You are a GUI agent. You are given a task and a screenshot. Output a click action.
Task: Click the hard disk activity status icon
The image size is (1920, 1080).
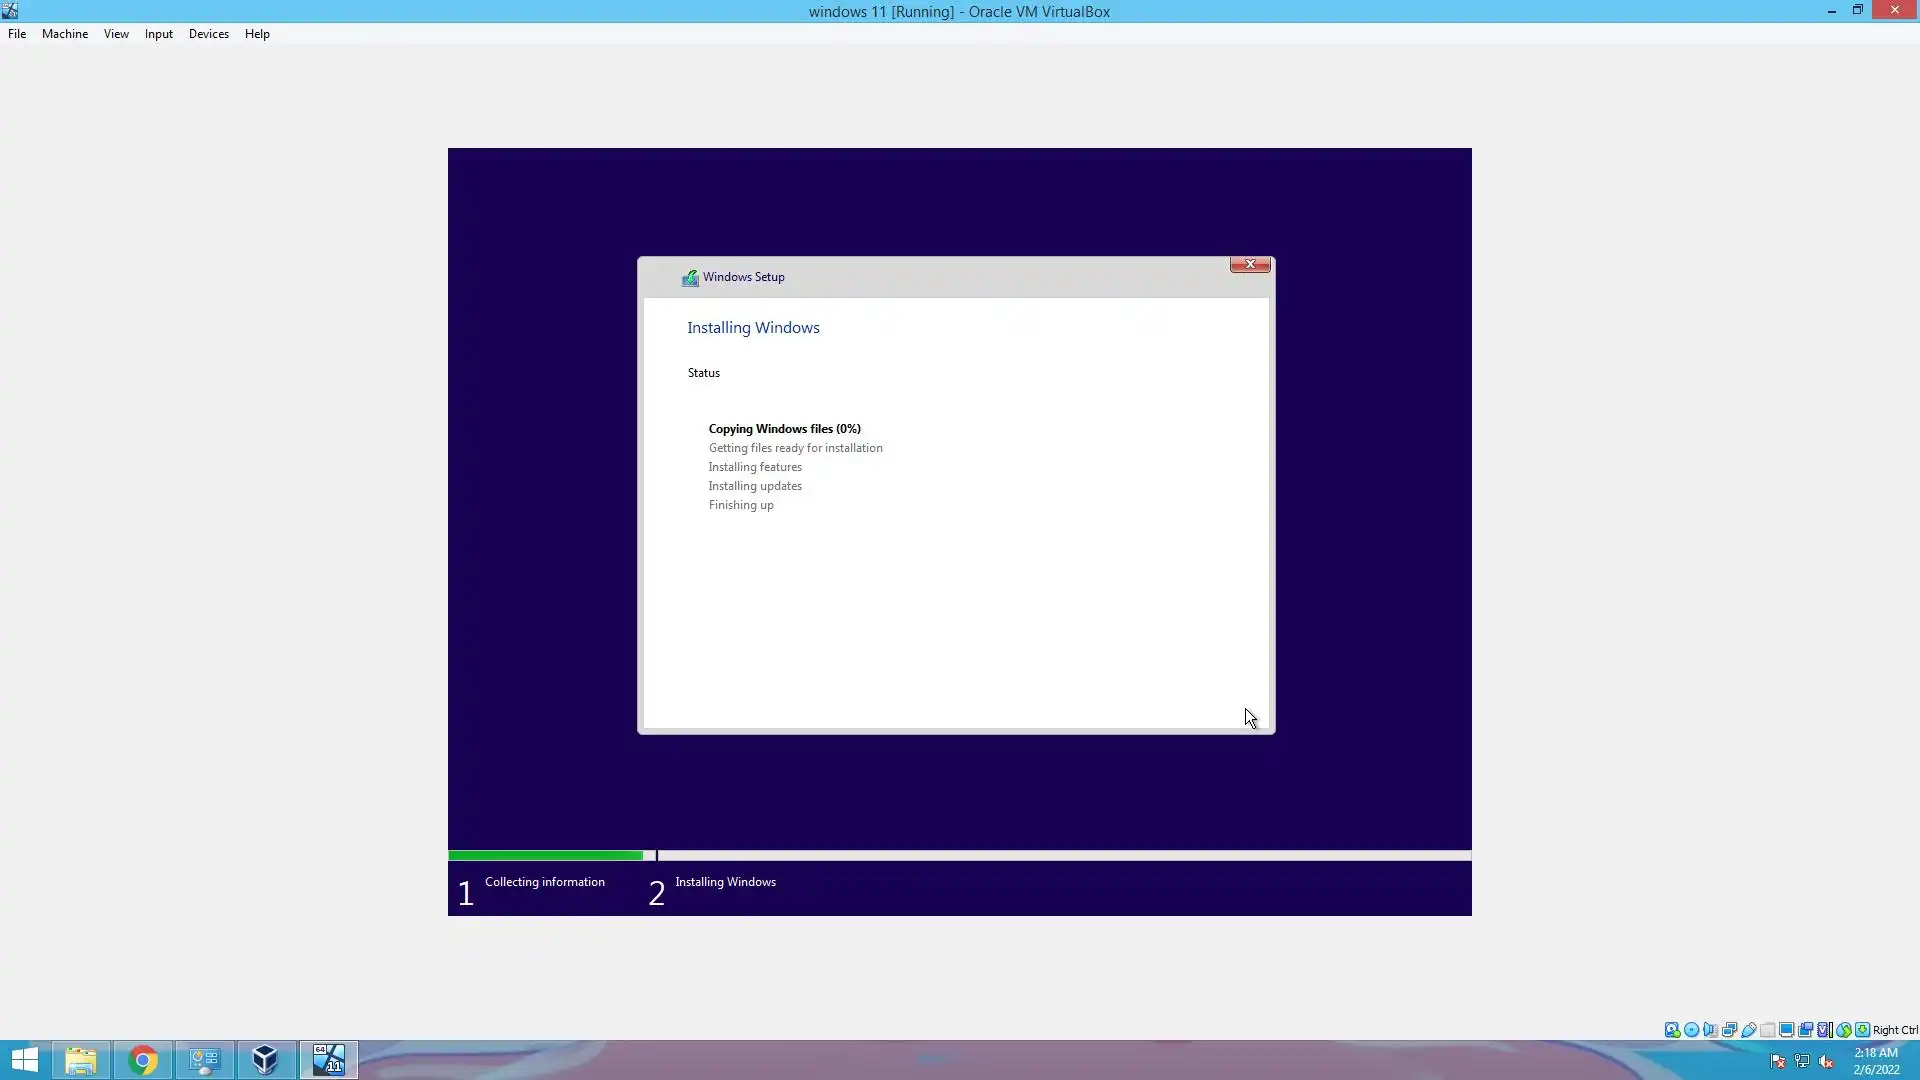(1672, 1030)
